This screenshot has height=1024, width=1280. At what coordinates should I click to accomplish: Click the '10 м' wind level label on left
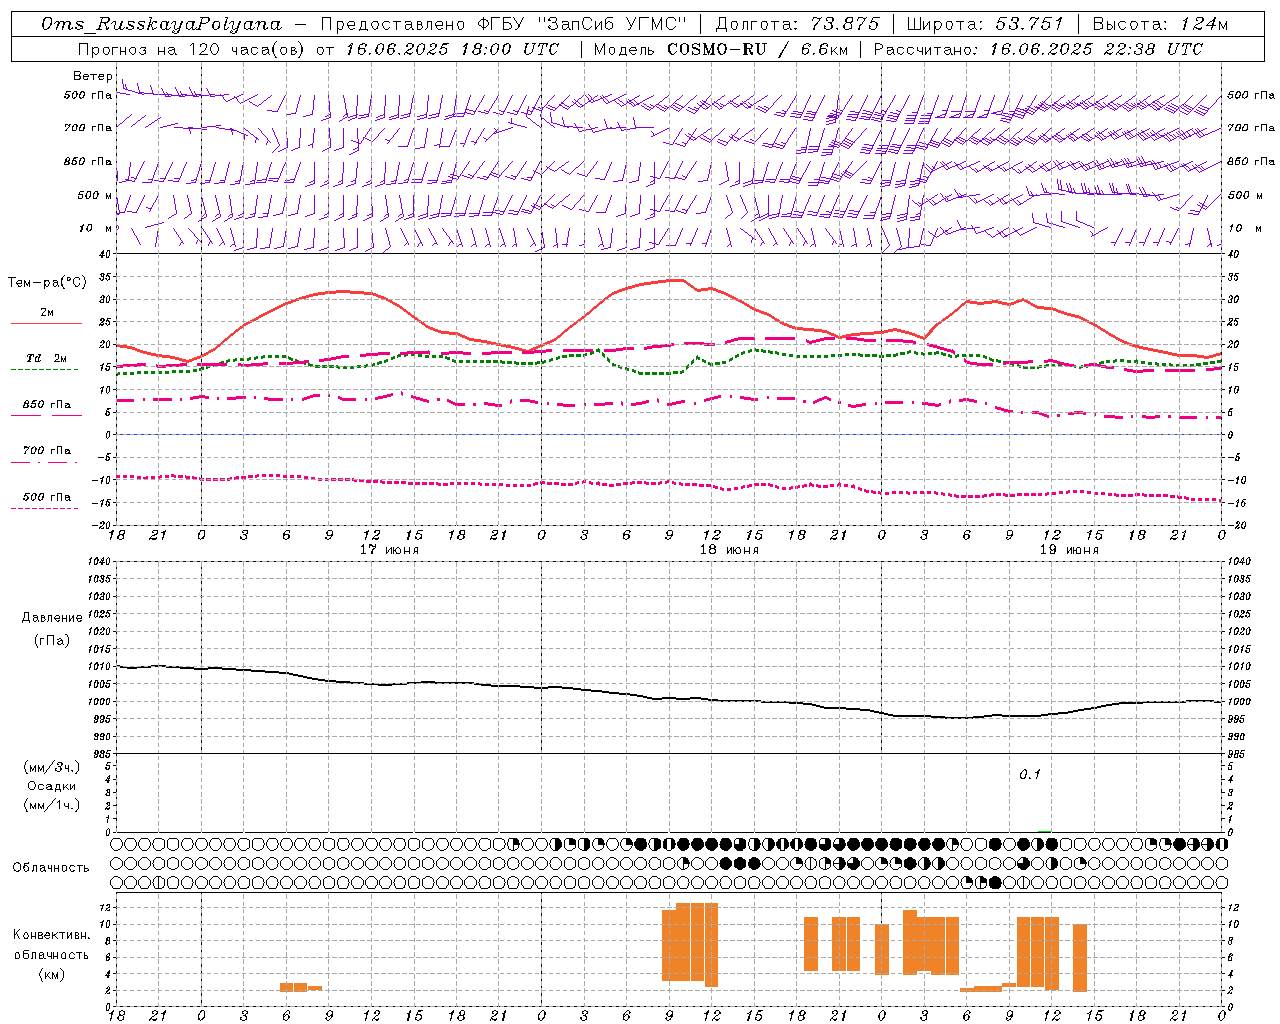pyautogui.click(x=96, y=228)
